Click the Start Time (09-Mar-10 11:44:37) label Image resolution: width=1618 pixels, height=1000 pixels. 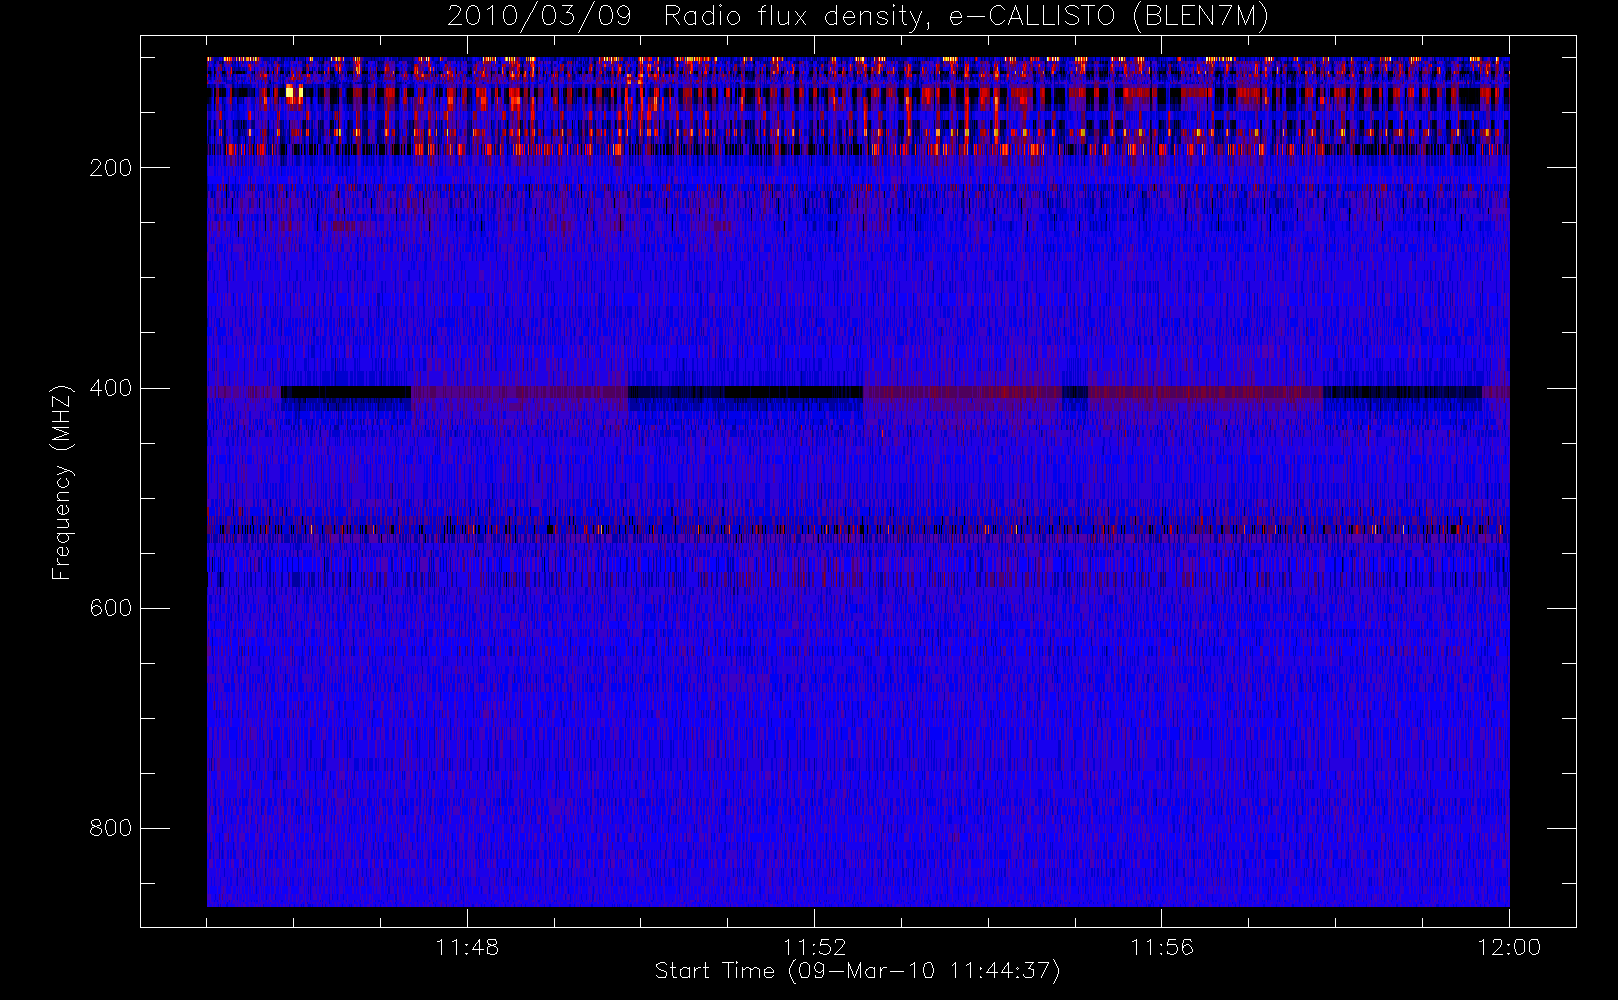(858, 971)
